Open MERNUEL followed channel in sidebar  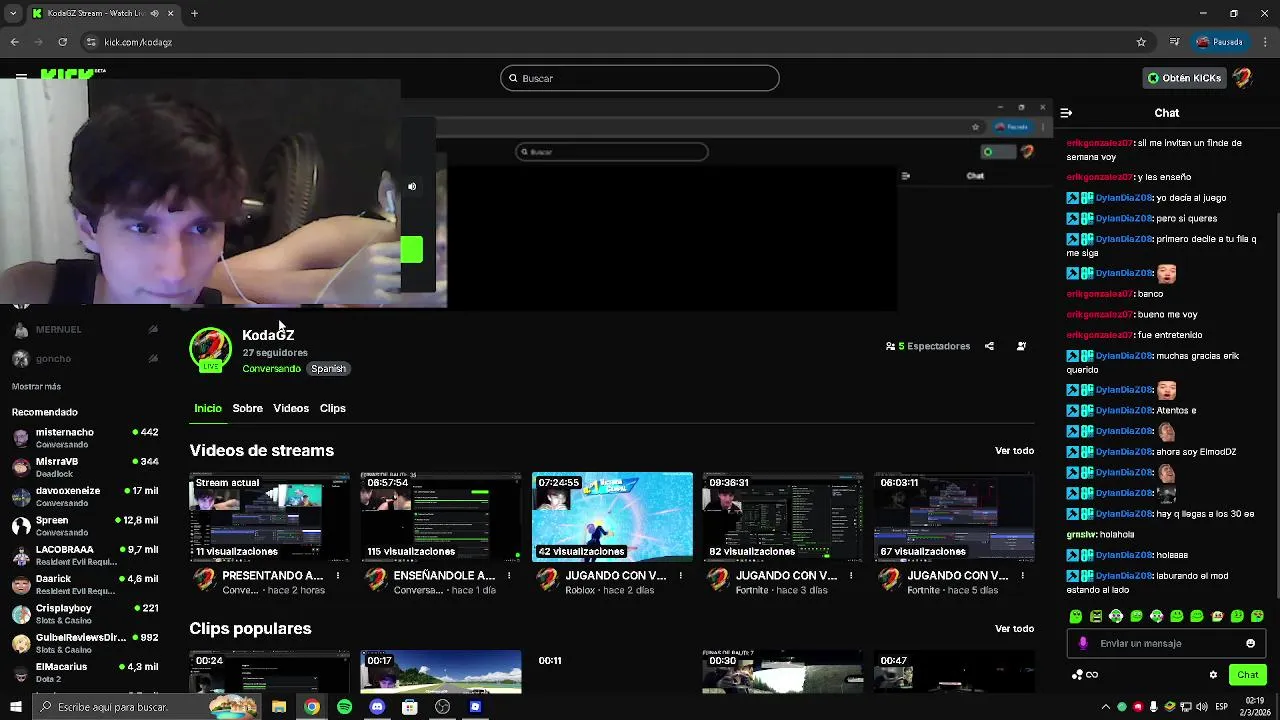coord(85,329)
